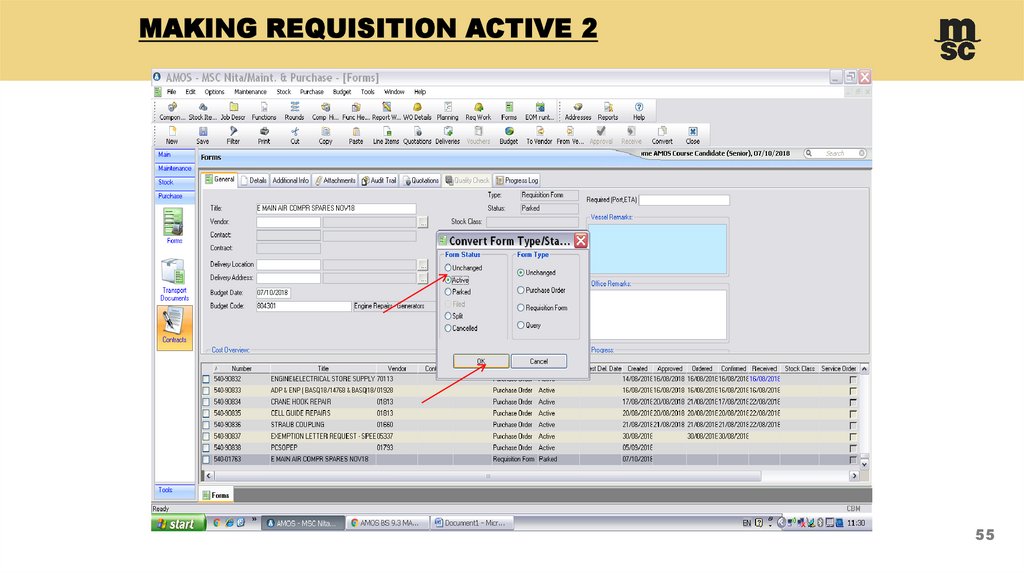Expand the Maintenance sidebar group
1024x574 pixels.
[174, 168]
